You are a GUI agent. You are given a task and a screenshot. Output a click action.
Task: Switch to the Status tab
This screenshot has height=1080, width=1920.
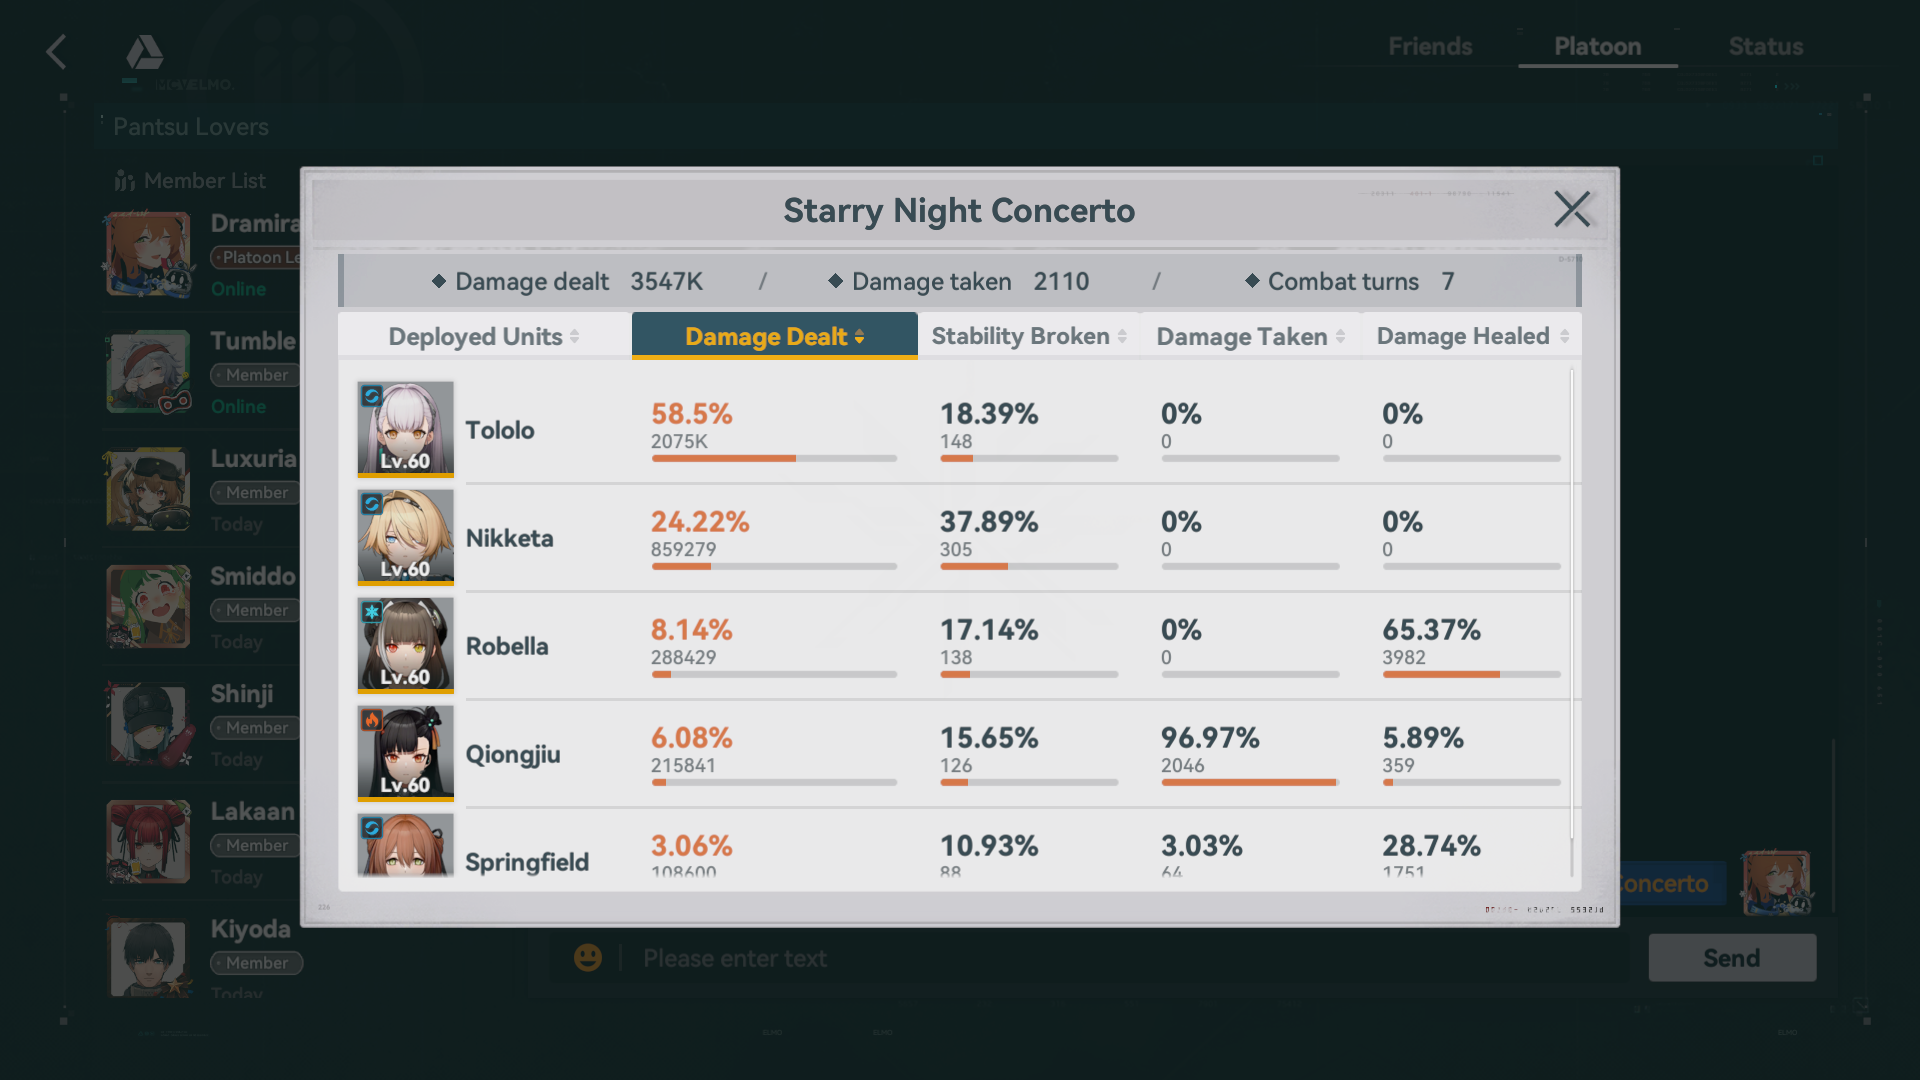coord(1765,47)
